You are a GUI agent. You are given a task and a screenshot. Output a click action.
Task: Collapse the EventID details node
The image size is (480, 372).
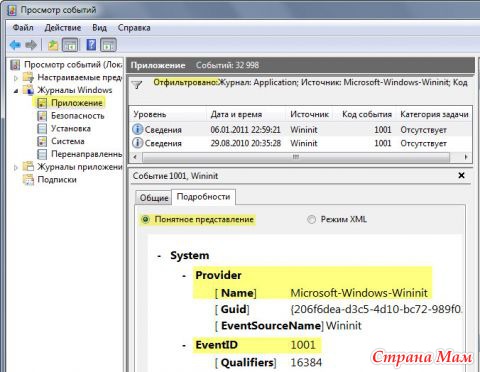pos(184,345)
